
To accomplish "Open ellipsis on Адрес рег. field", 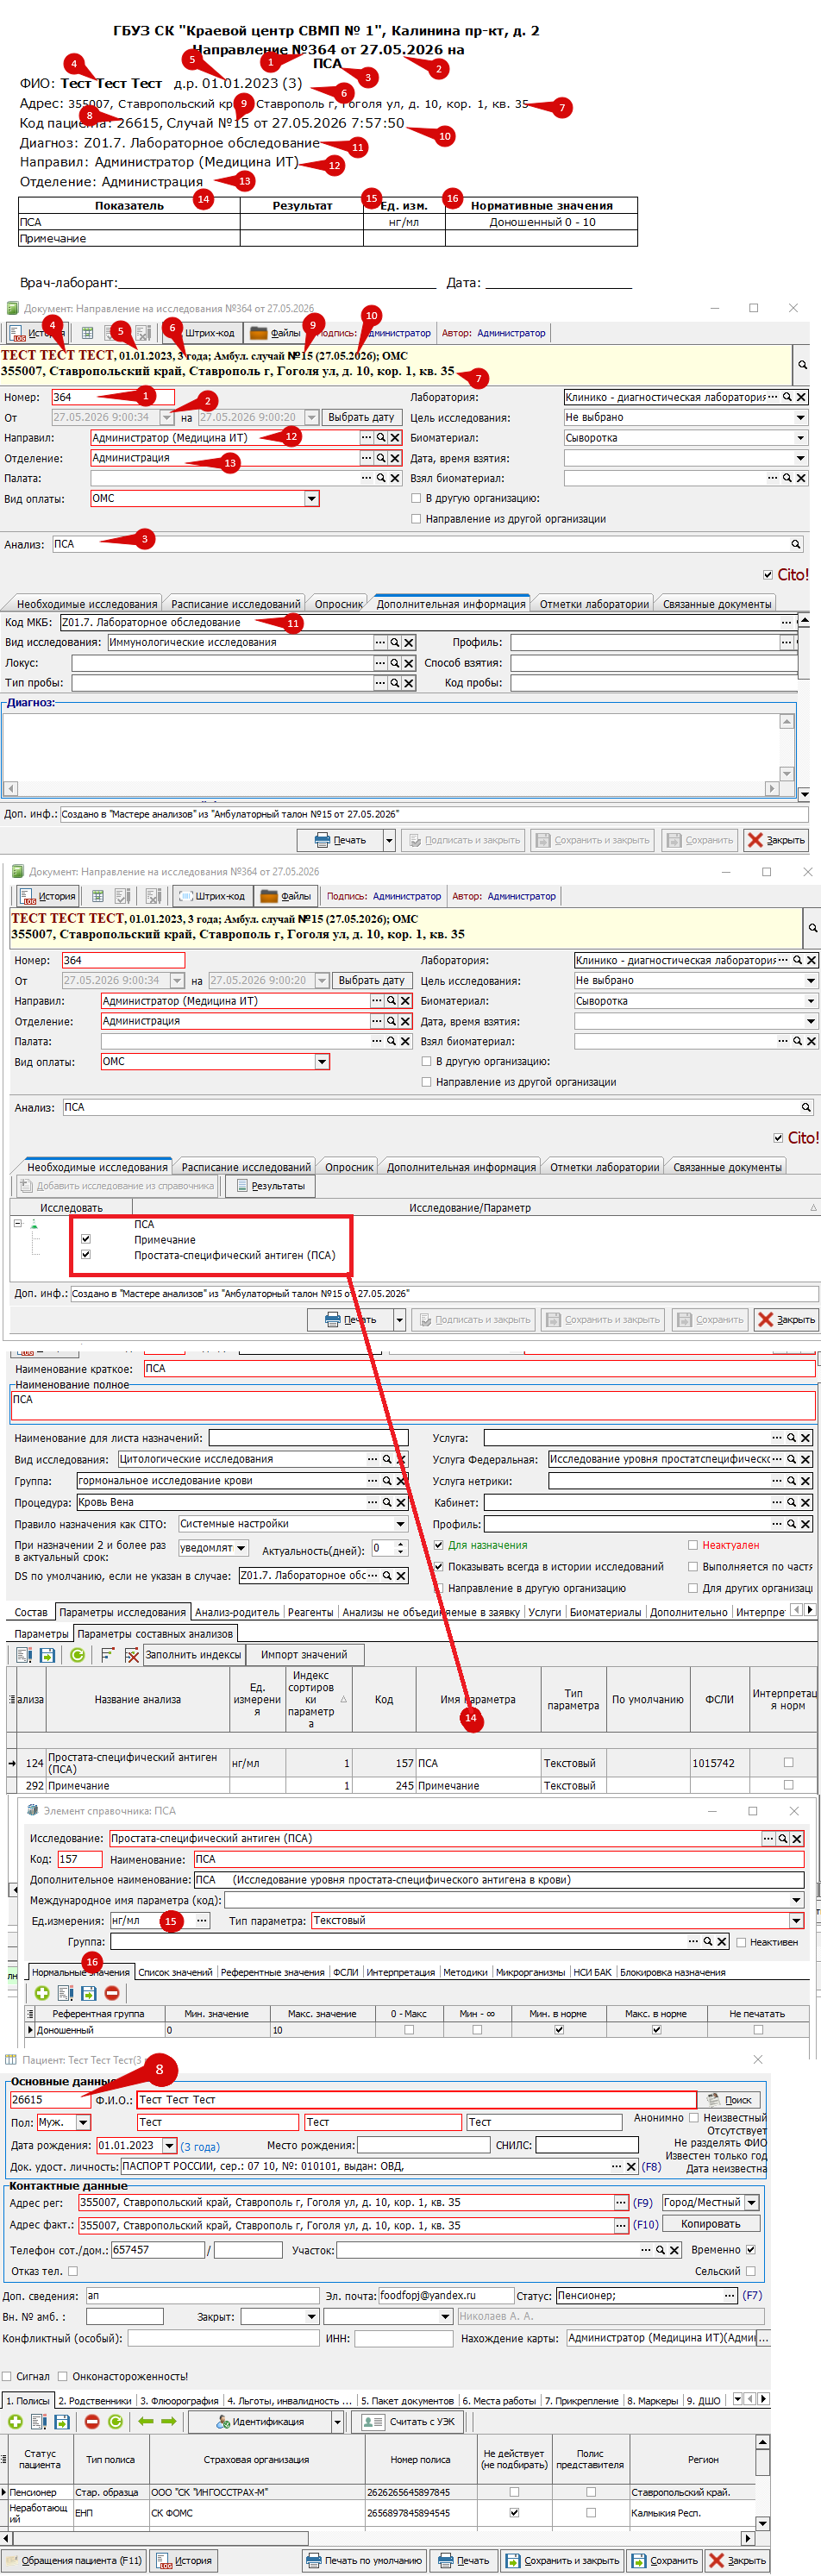I will click(621, 2202).
